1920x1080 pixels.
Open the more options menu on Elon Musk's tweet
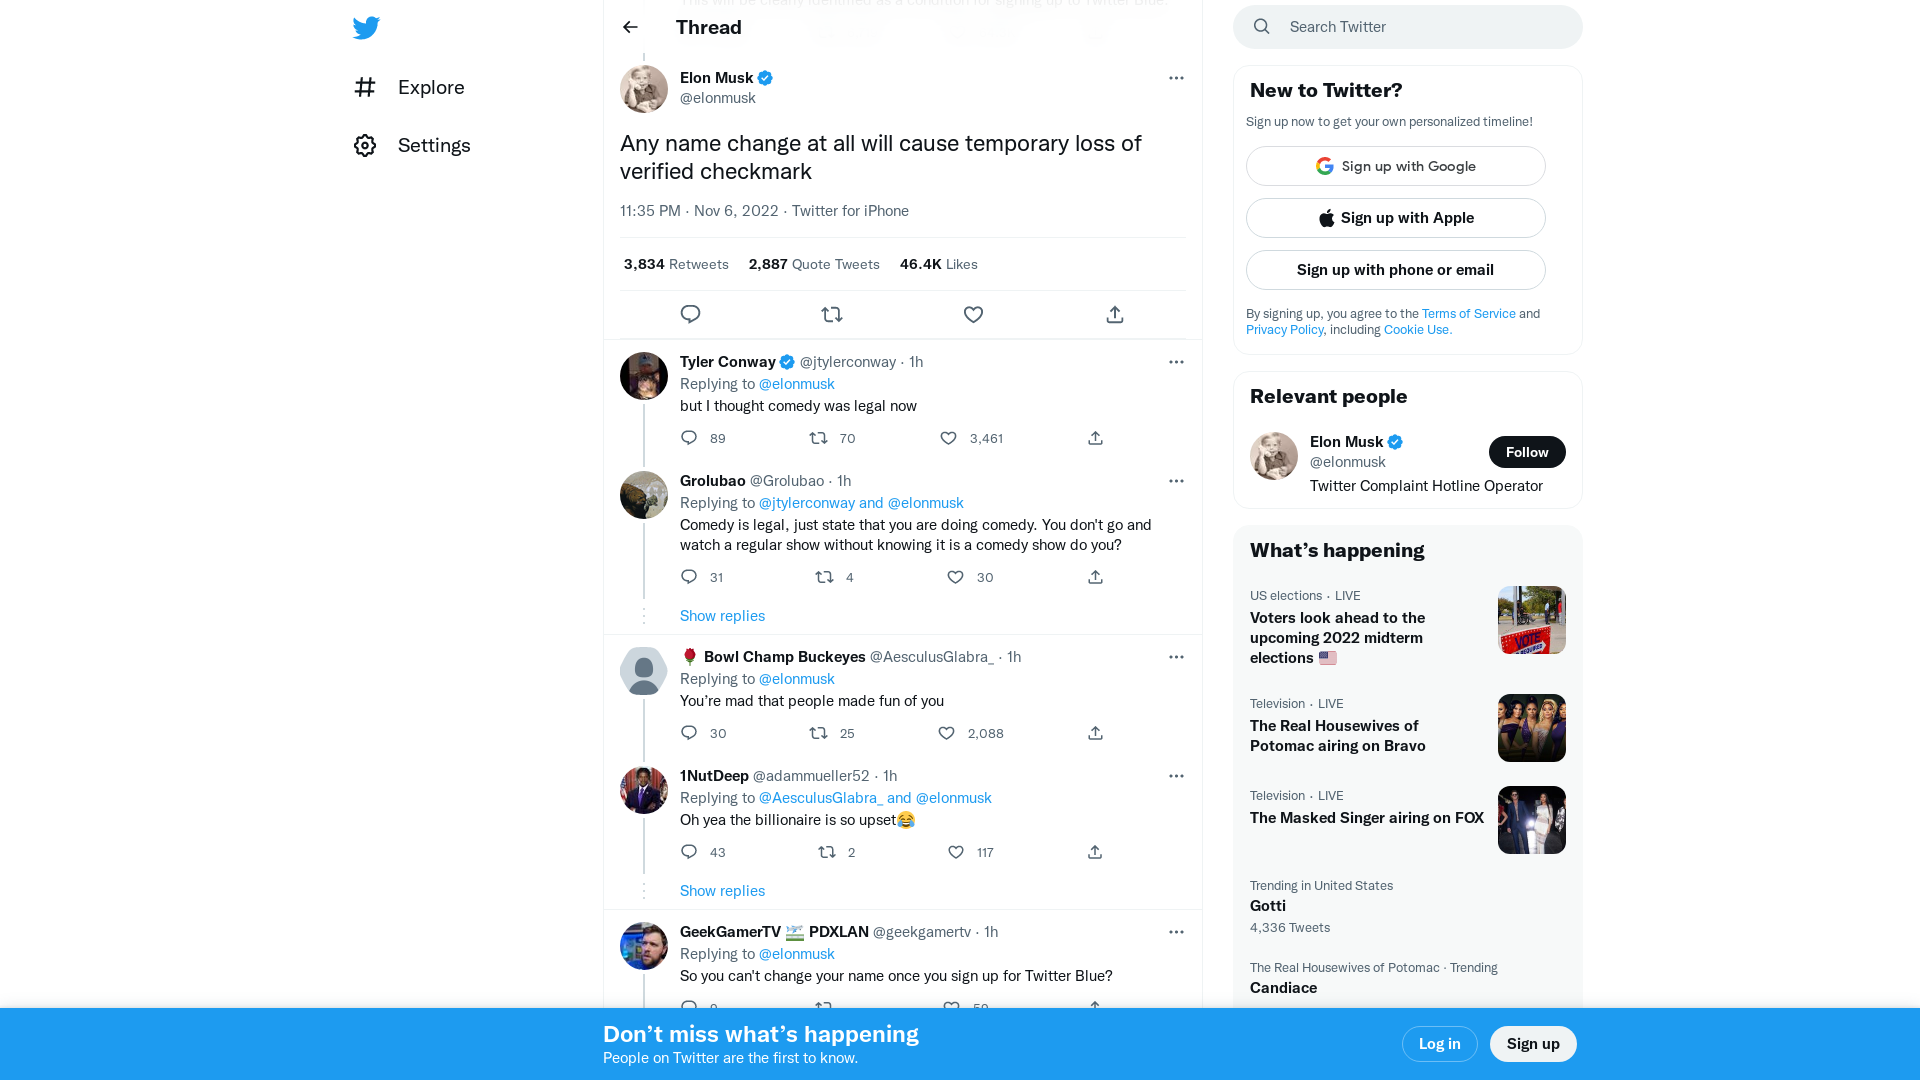pyautogui.click(x=1176, y=78)
